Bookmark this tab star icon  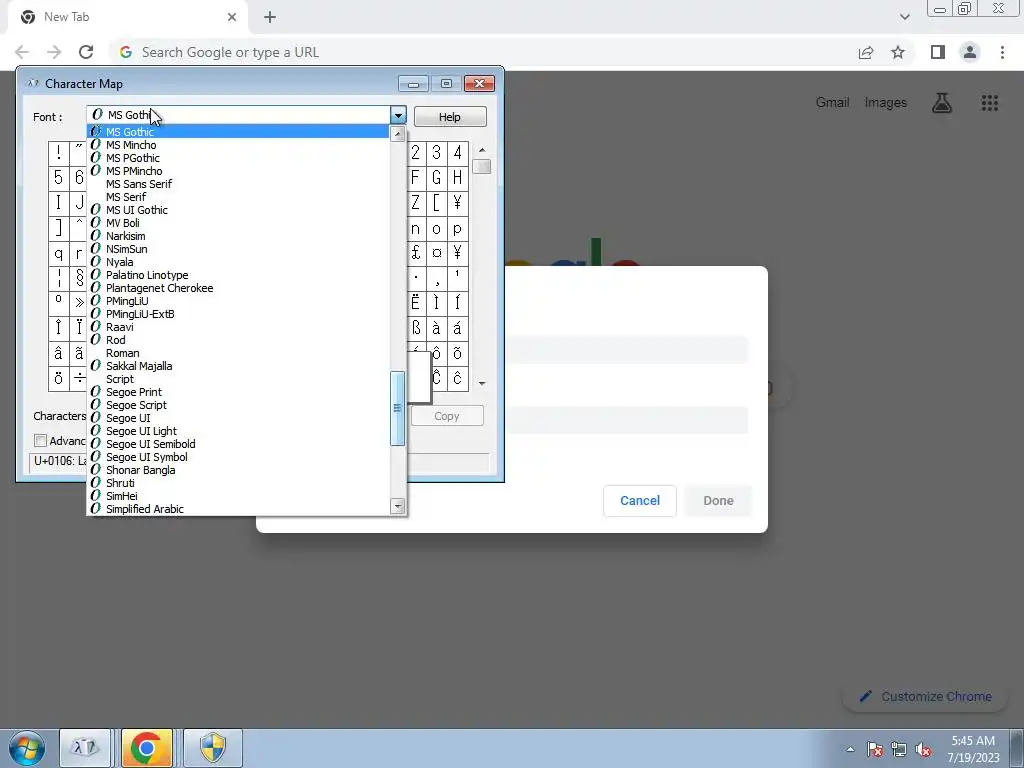[898, 52]
